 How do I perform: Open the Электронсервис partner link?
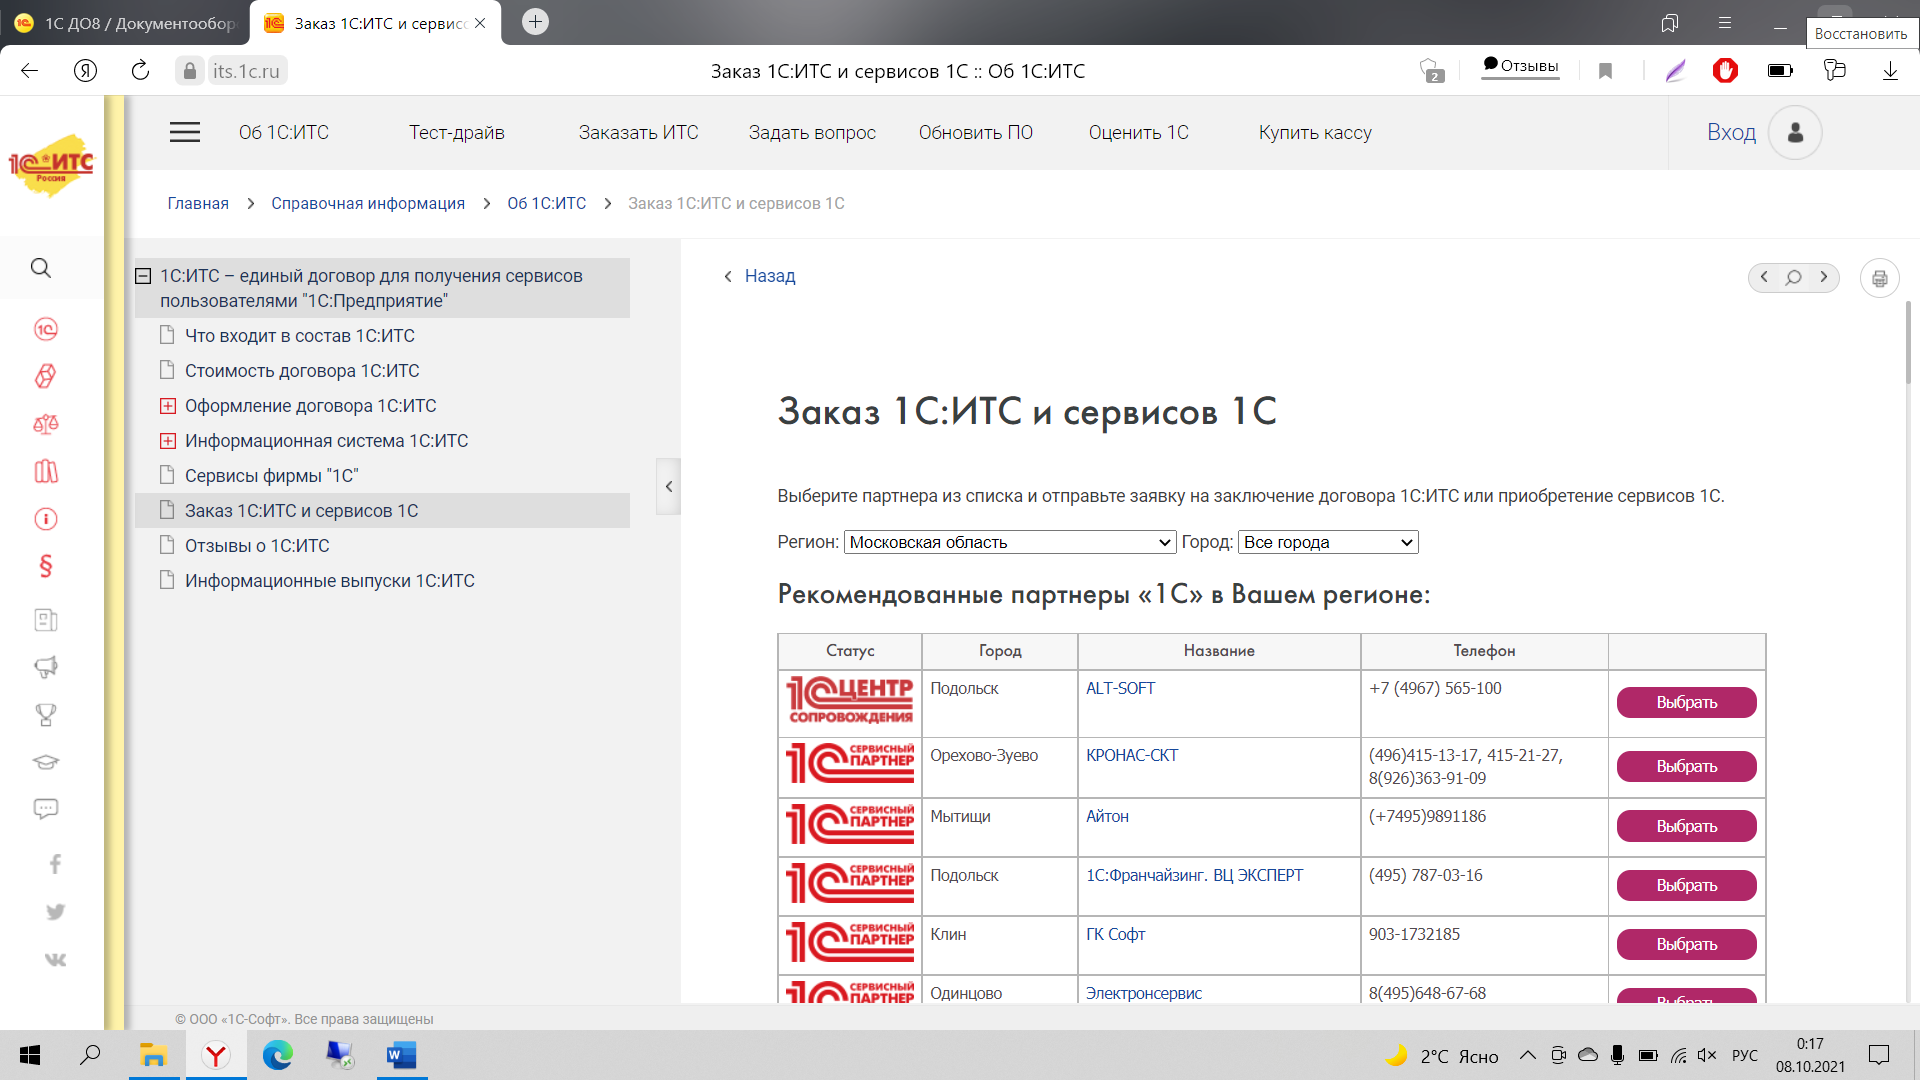click(1143, 993)
